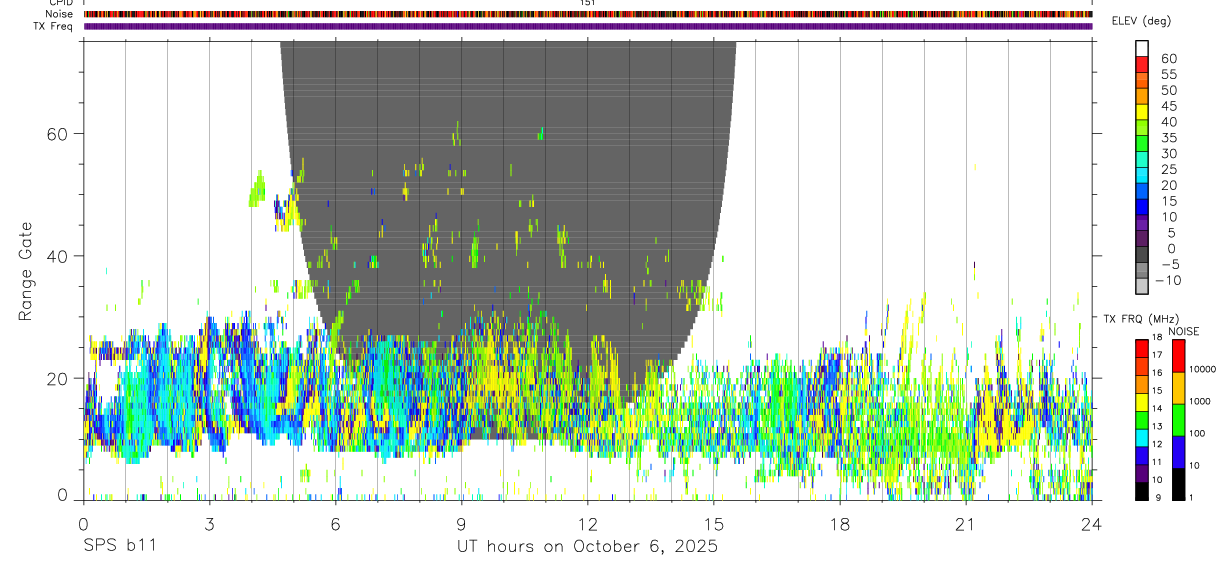Click the '21' tick on UT hours axis
The height and width of the screenshot is (567, 1228).
(966, 523)
